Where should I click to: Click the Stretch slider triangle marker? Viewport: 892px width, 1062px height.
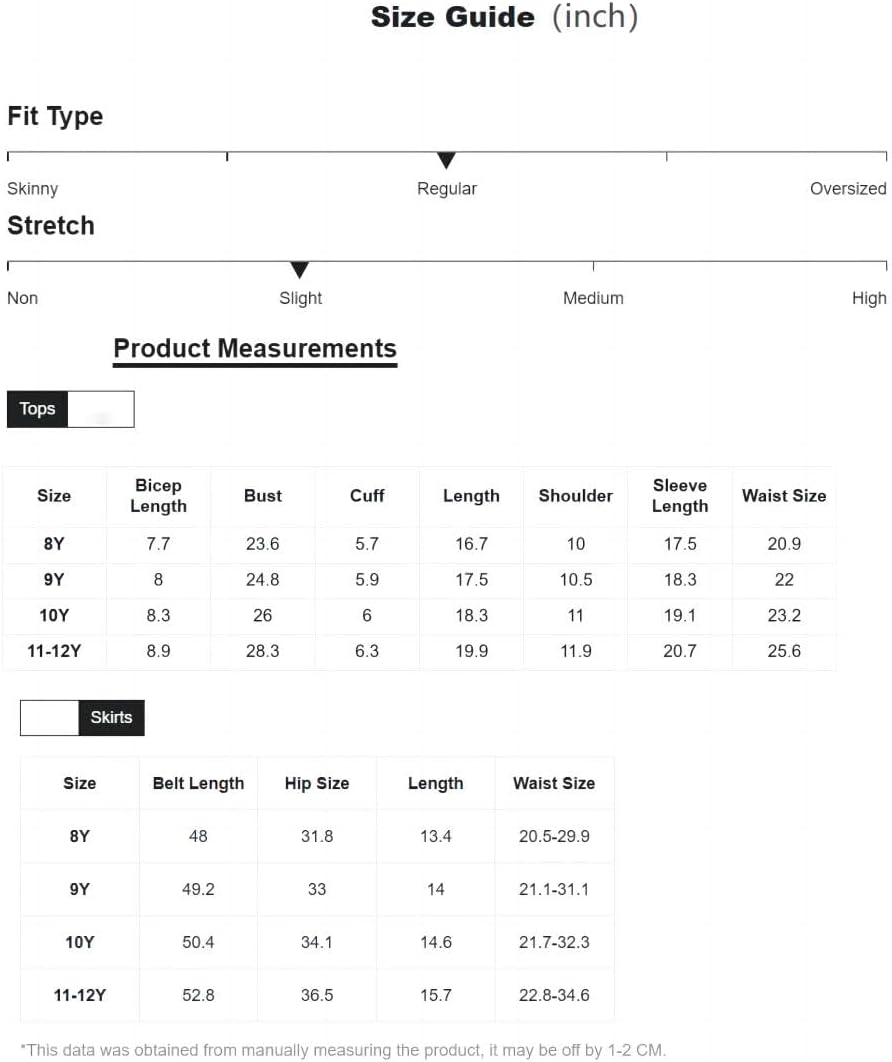[x=299, y=270]
